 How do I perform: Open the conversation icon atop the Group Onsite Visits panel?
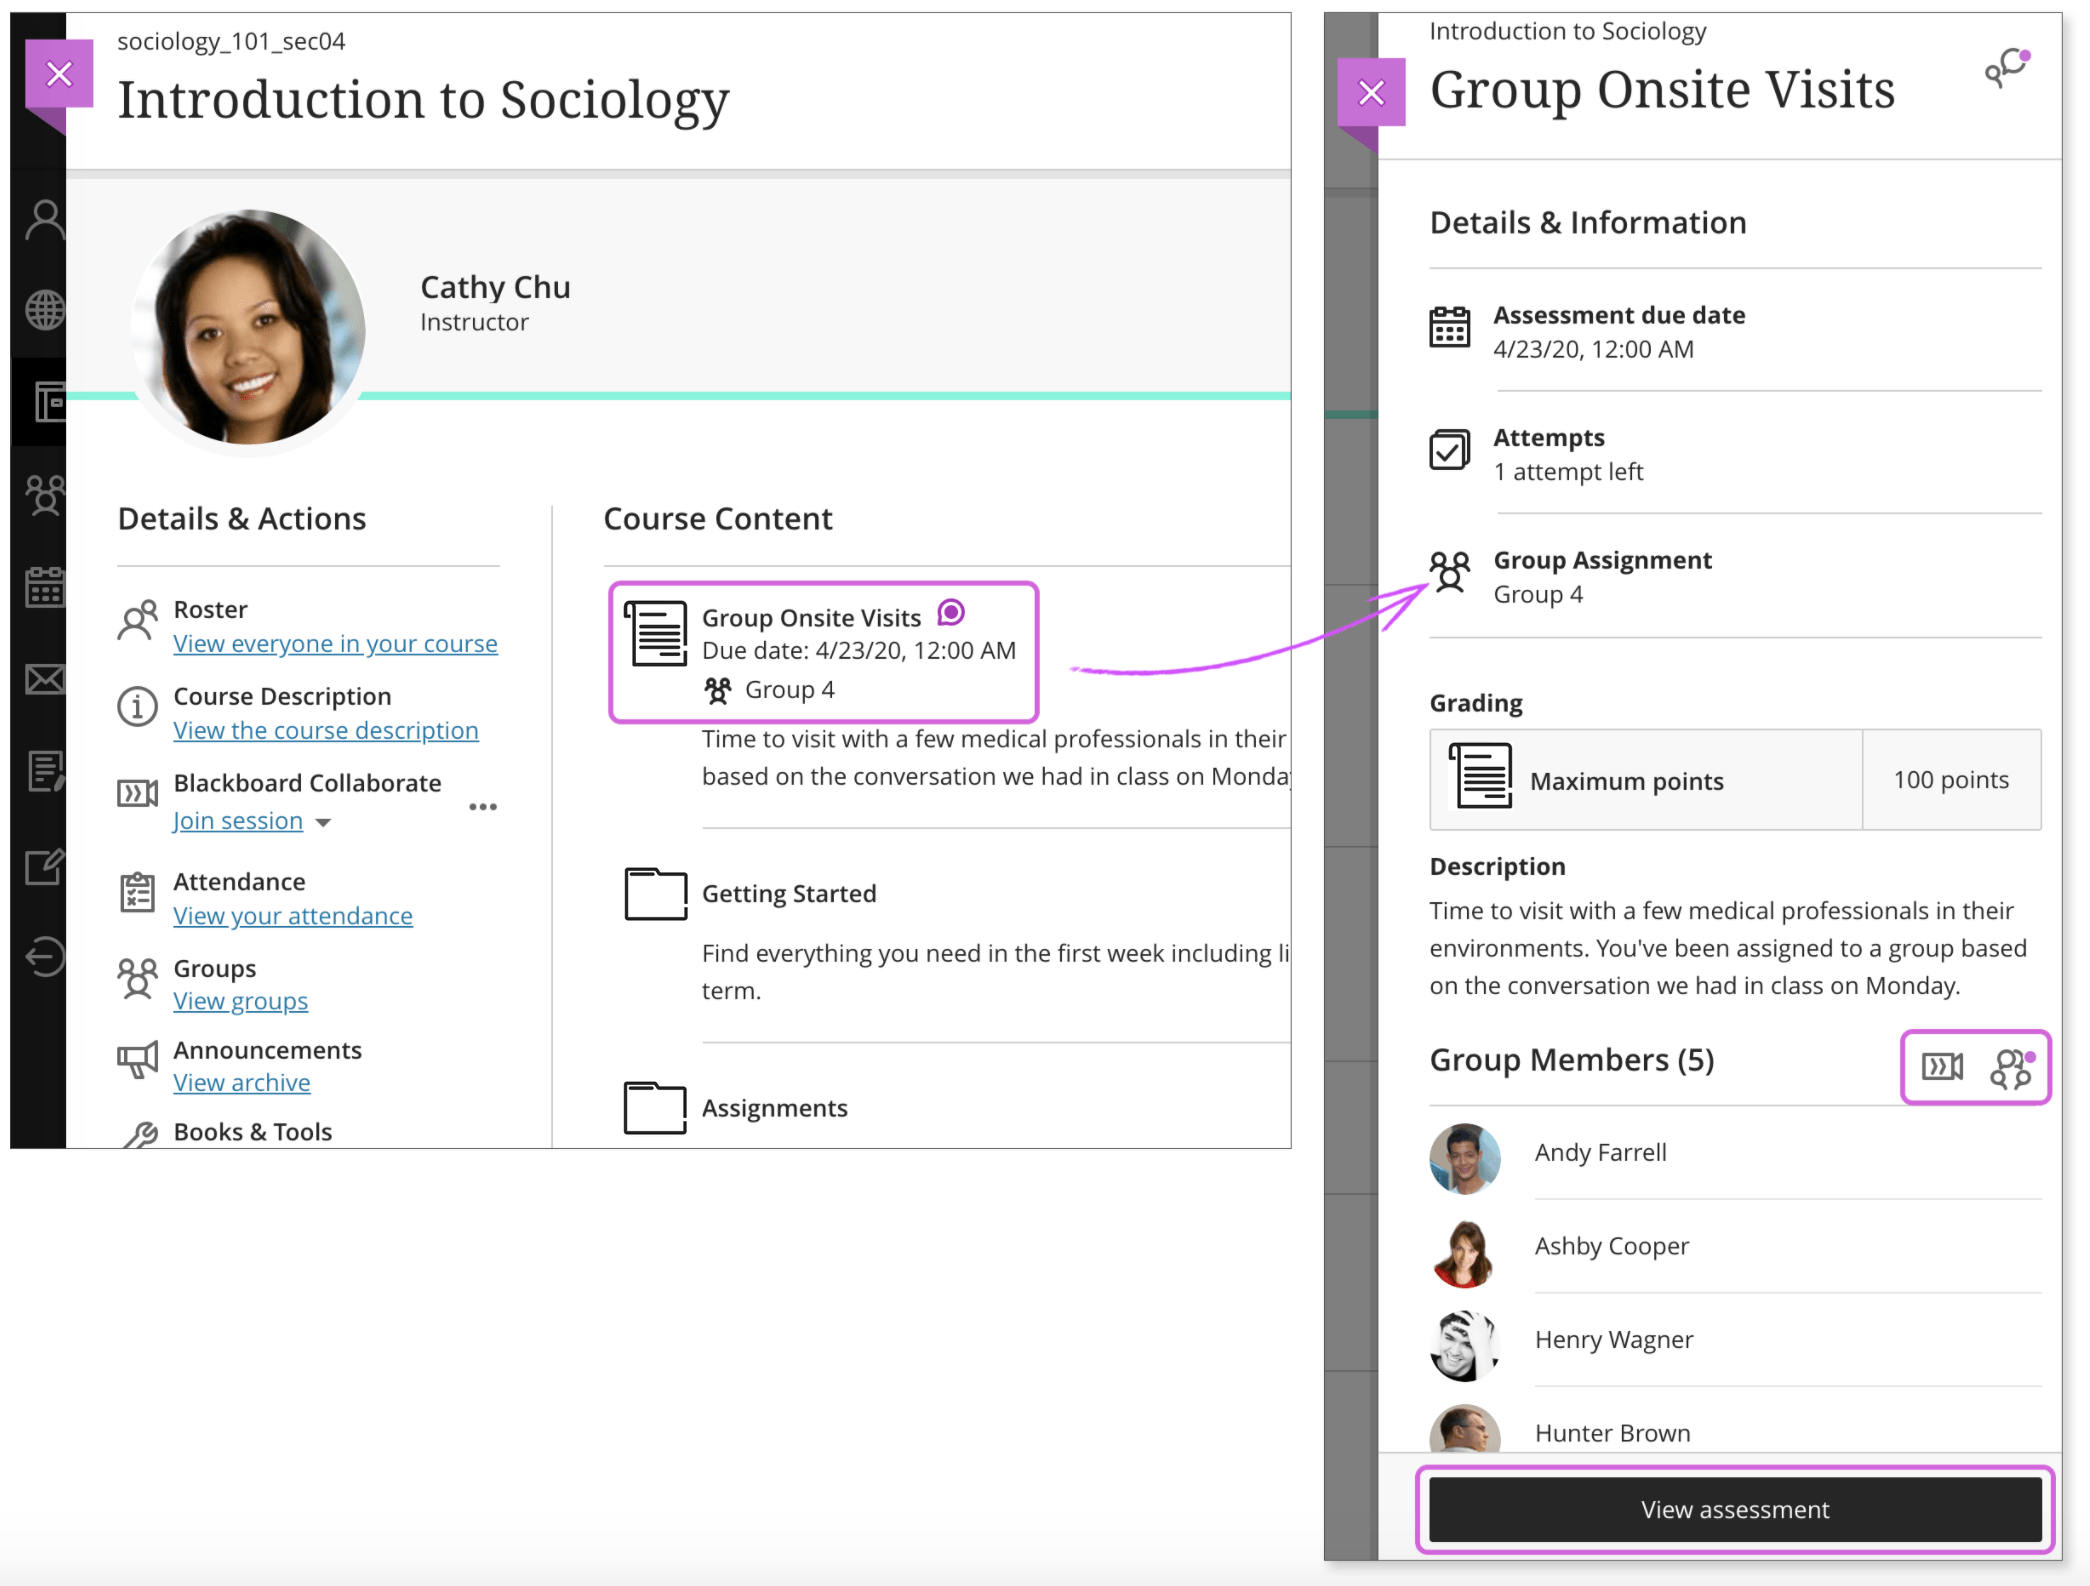[x=2007, y=68]
